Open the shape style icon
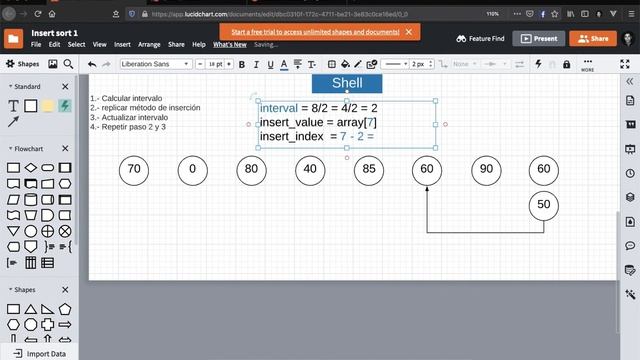 pos(371,64)
